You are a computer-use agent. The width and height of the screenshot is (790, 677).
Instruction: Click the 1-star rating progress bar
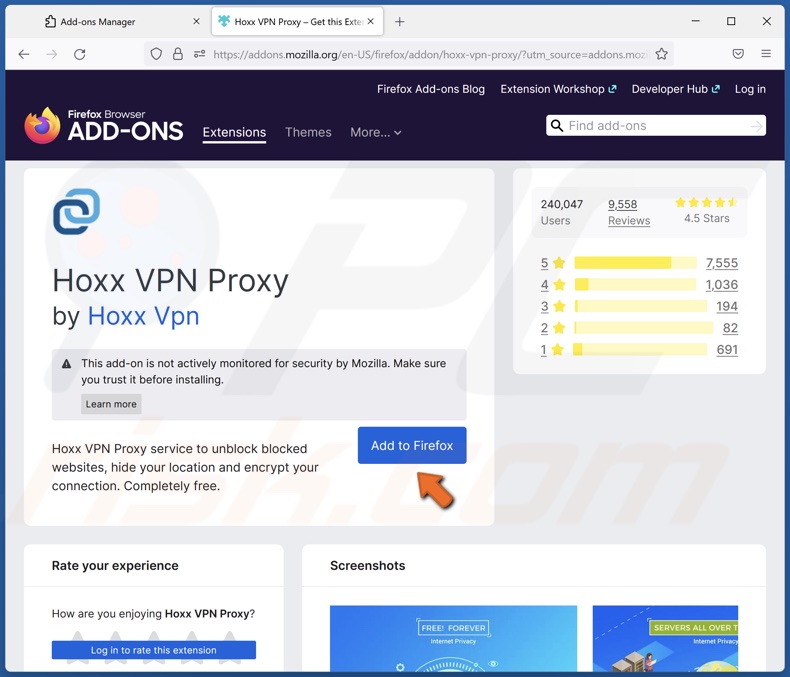coord(640,350)
